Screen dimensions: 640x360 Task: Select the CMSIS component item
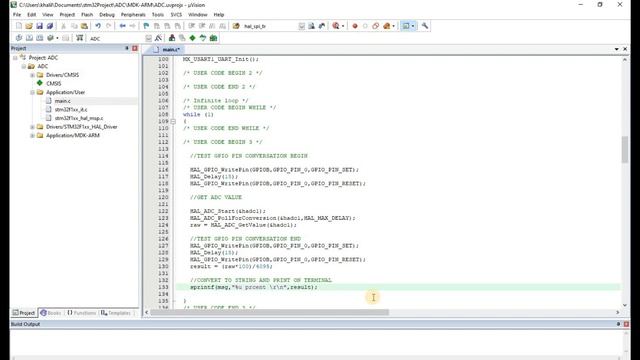pos(53,83)
